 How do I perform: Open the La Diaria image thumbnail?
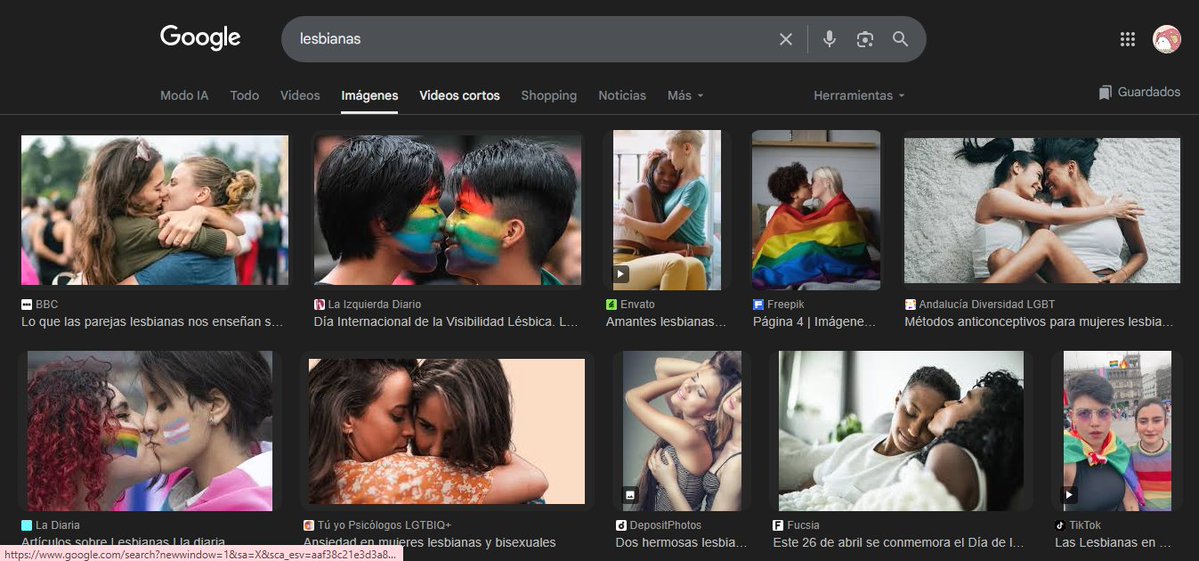click(x=150, y=431)
